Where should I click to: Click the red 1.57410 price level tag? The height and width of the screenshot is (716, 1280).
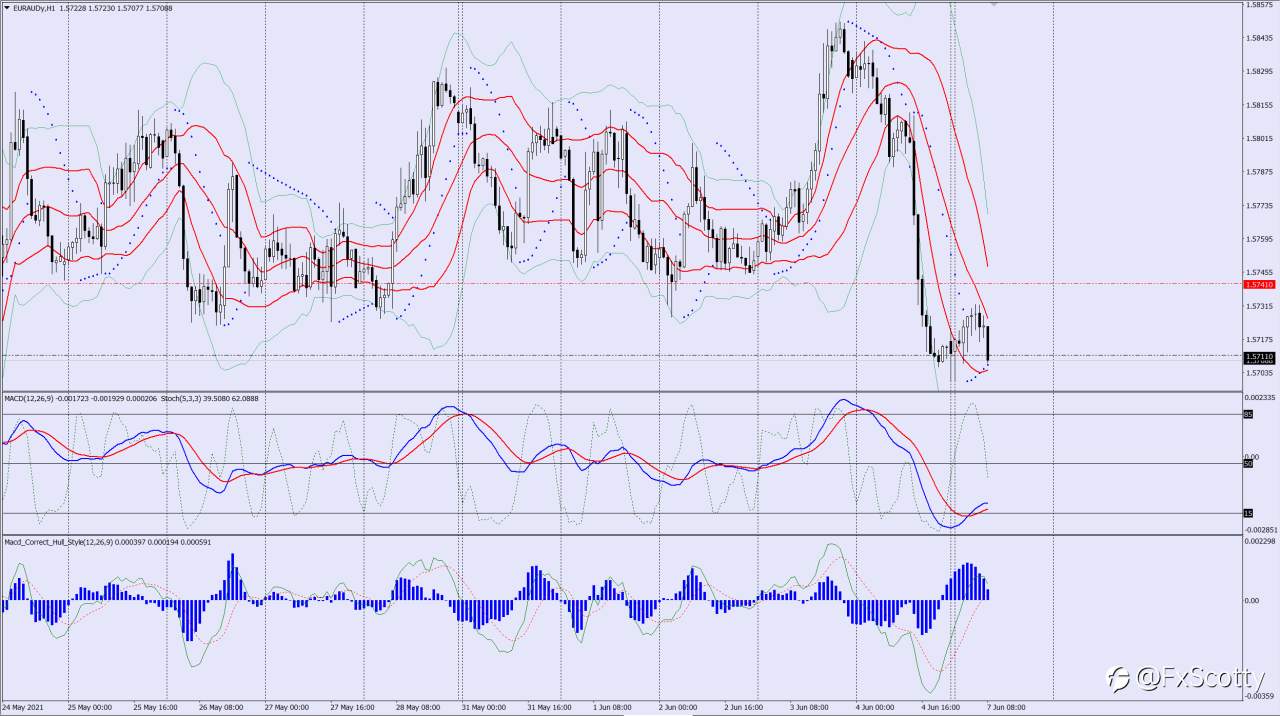coord(1259,284)
